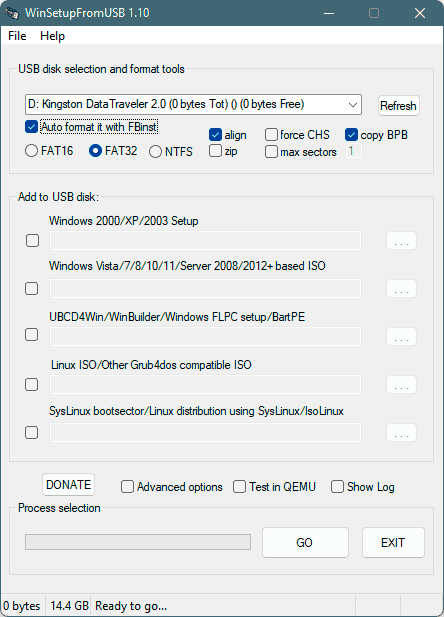Click browse button for Linux ISO/Grub4dos entry
This screenshot has width=444, height=617.
(x=401, y=384)
